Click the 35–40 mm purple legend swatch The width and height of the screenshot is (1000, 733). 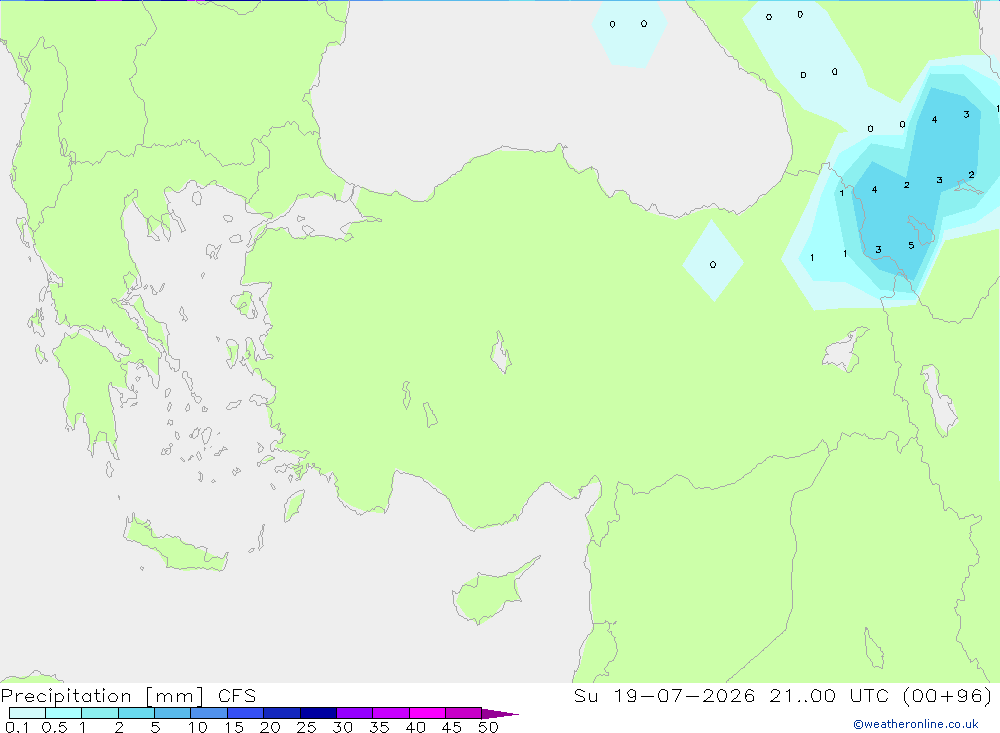(x=391, y=713)
